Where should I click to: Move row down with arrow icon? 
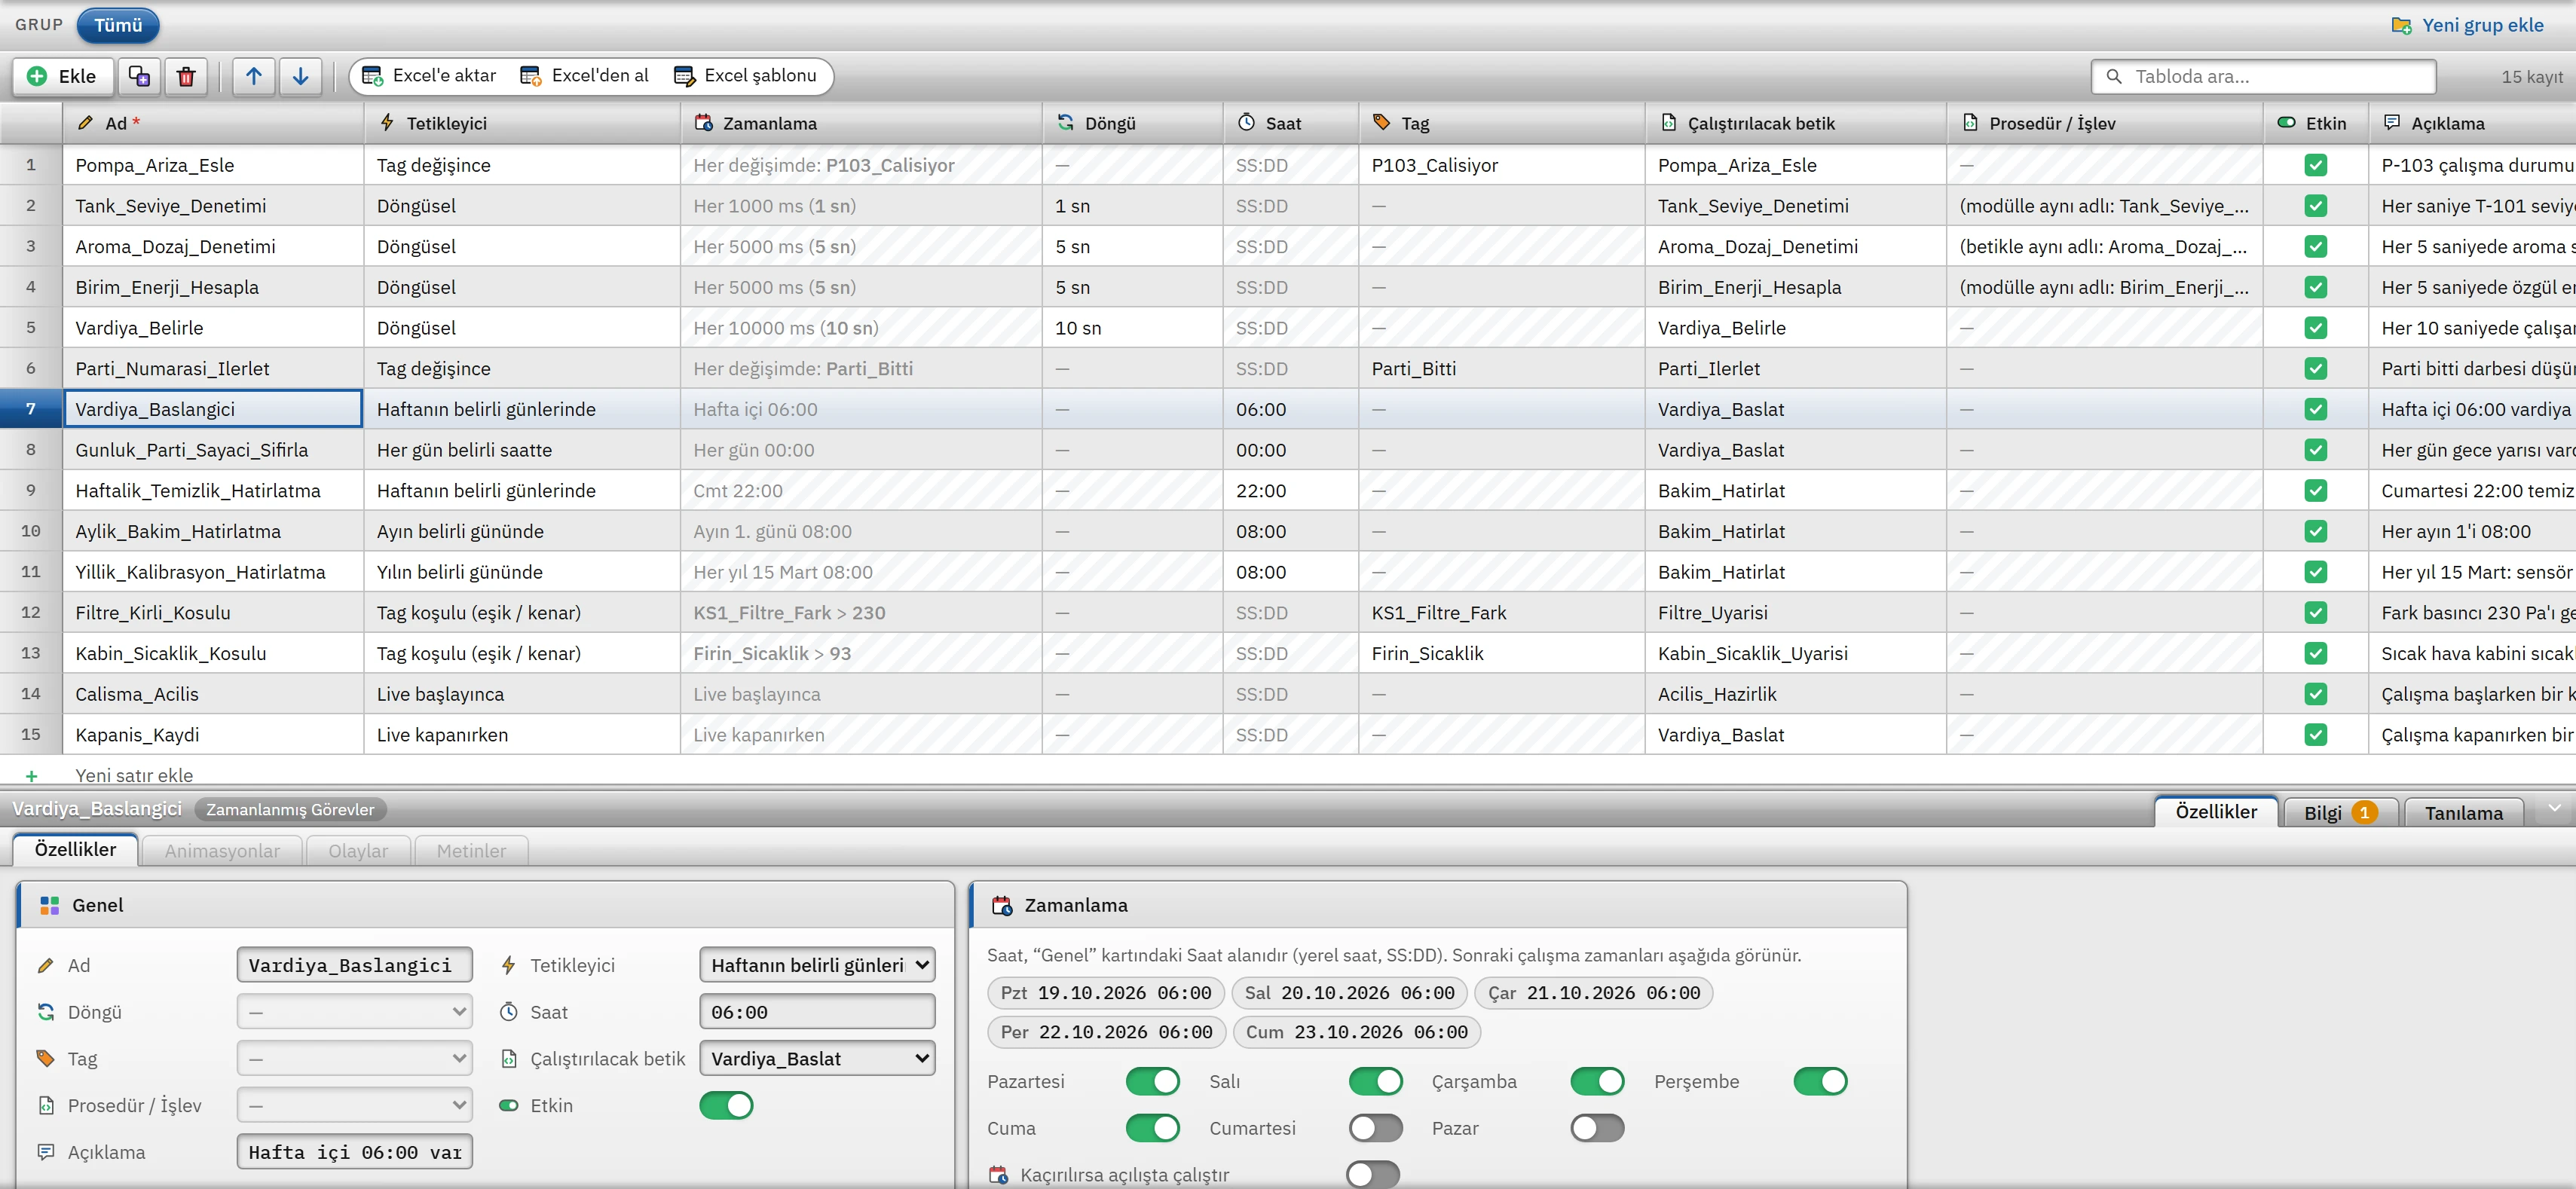(x=300, y=76)
